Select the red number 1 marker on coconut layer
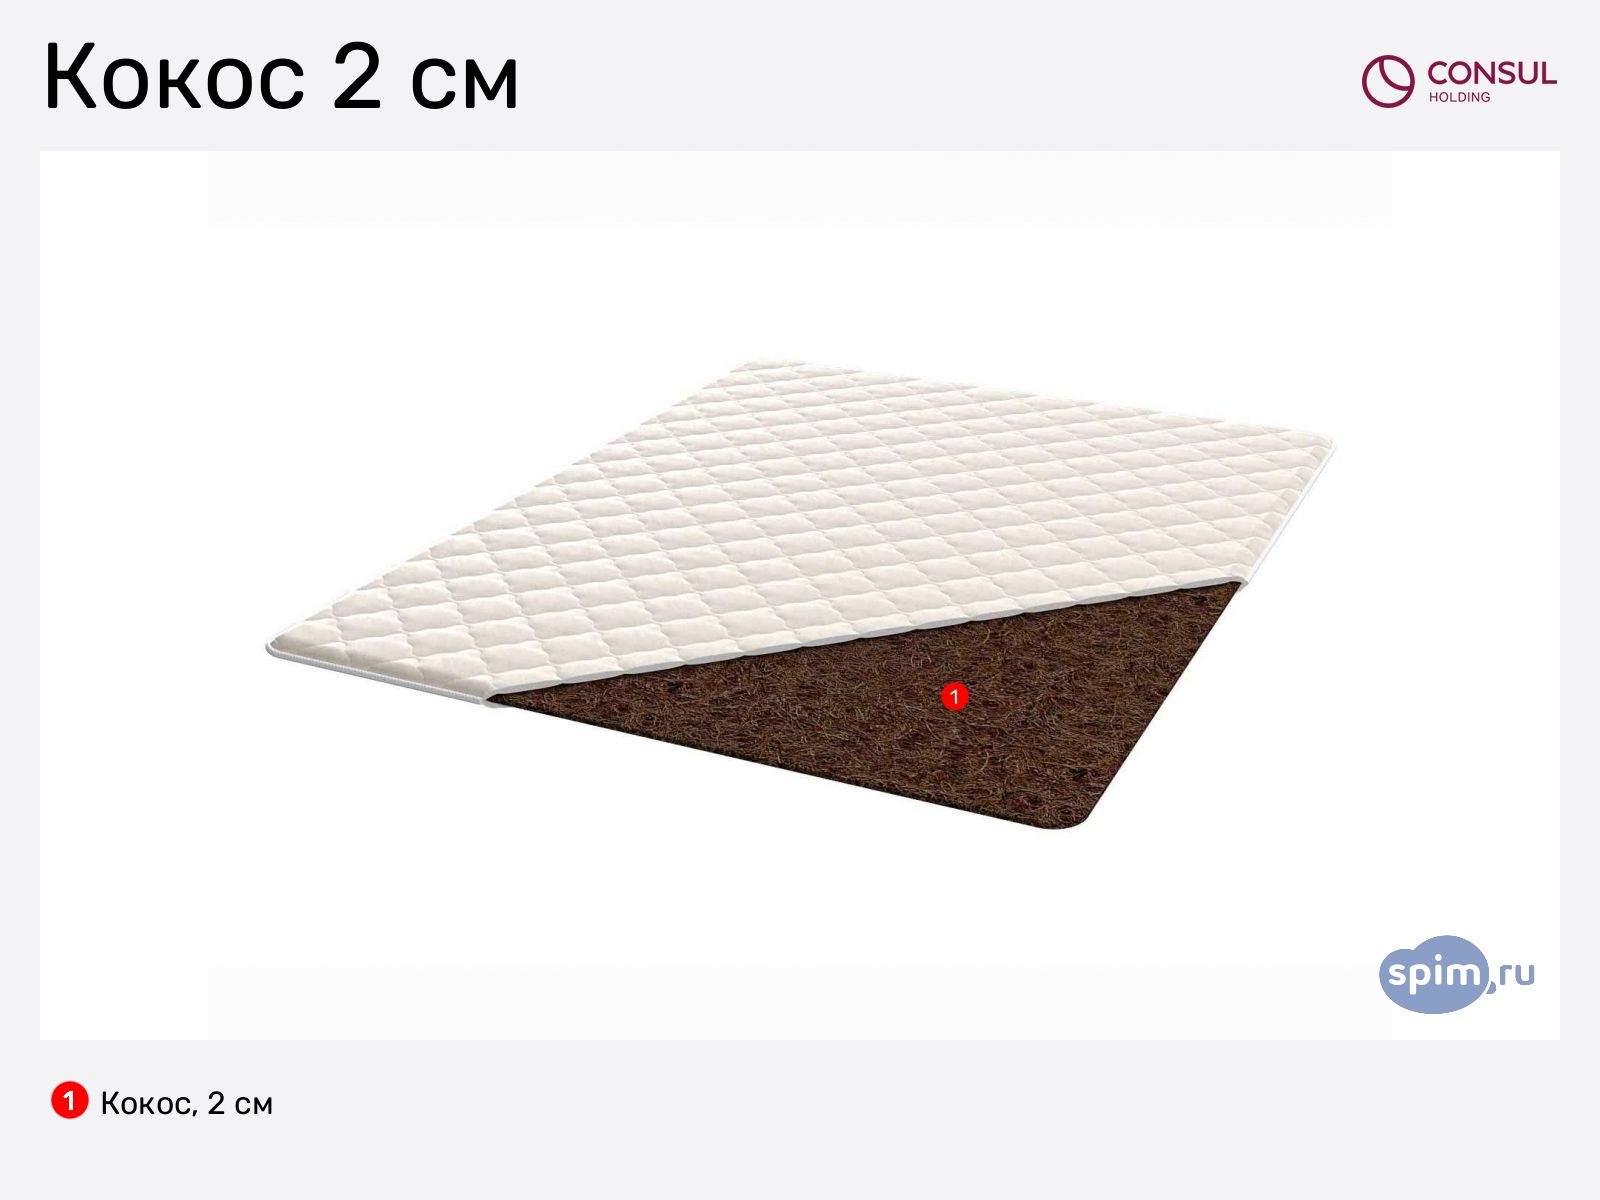Image resolution: width=1600 pixels, height=1200 pixels. 955,696
